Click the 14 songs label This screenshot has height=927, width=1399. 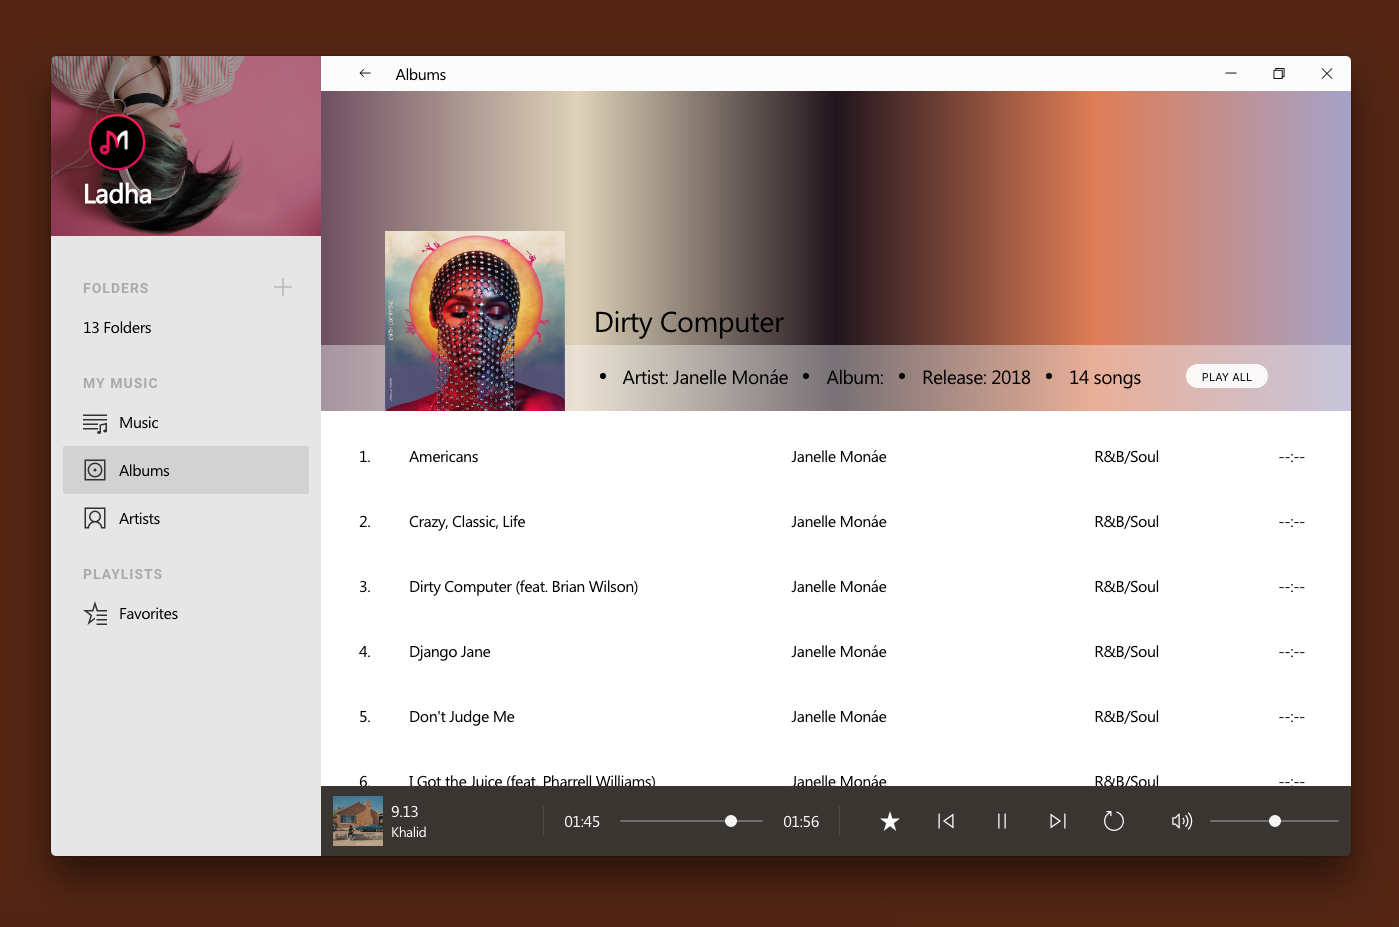tap(1105, 377)
